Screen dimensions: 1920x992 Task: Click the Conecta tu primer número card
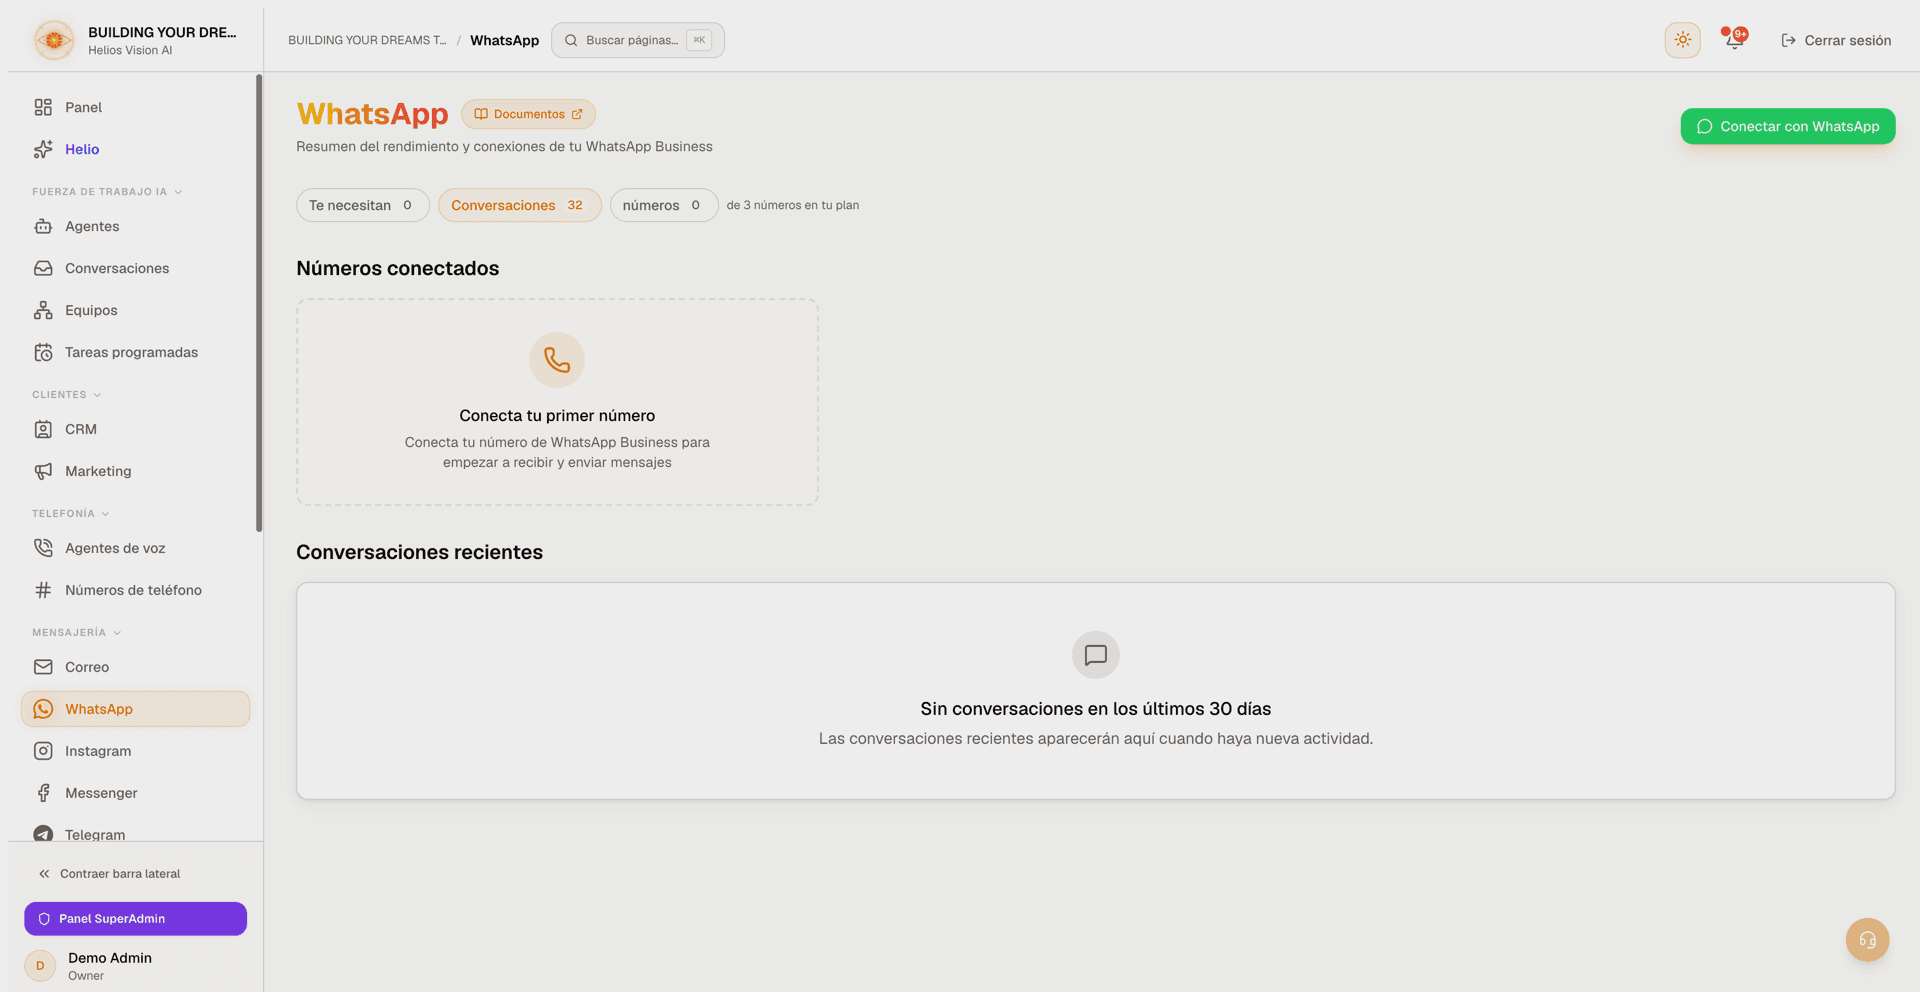(x=557, y=402)
